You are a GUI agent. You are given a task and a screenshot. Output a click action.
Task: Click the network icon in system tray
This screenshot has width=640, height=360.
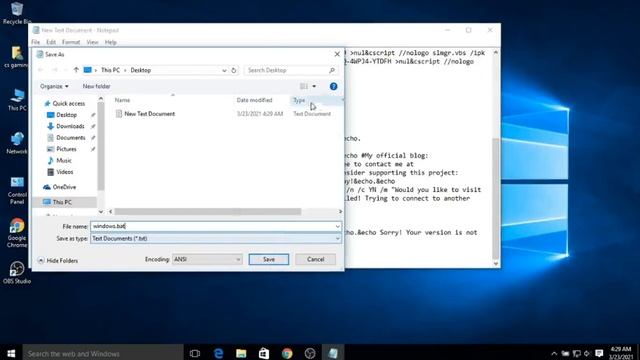tap(576, 353)
